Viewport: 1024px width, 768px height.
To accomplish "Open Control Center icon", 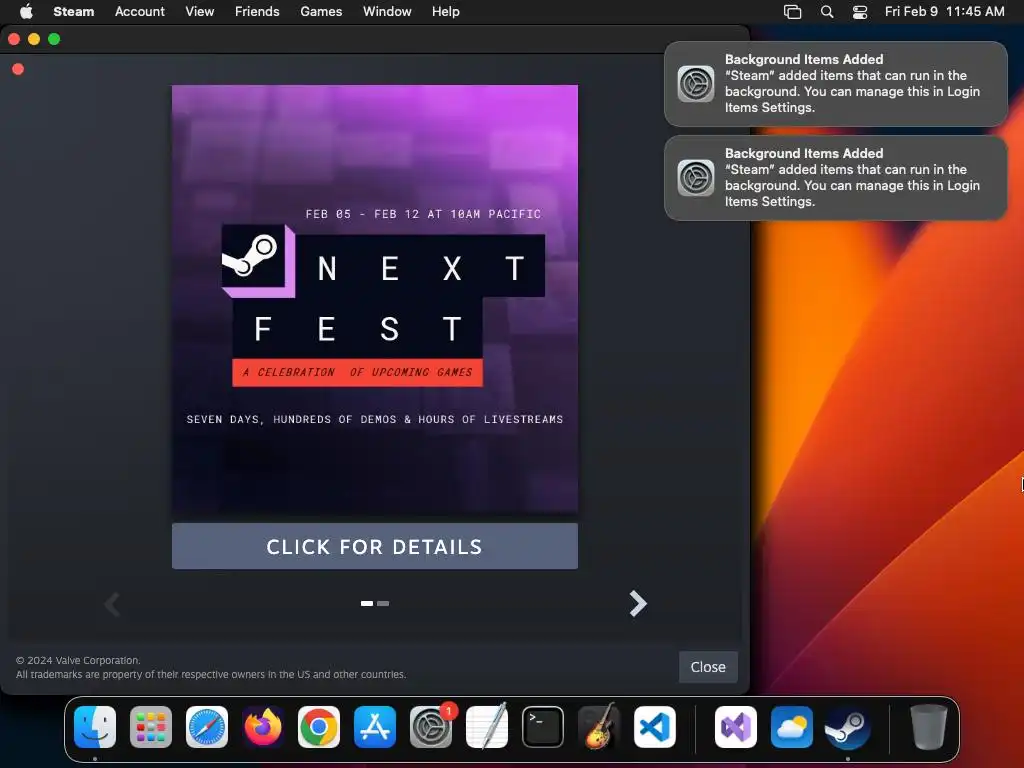I will (859, 12).
